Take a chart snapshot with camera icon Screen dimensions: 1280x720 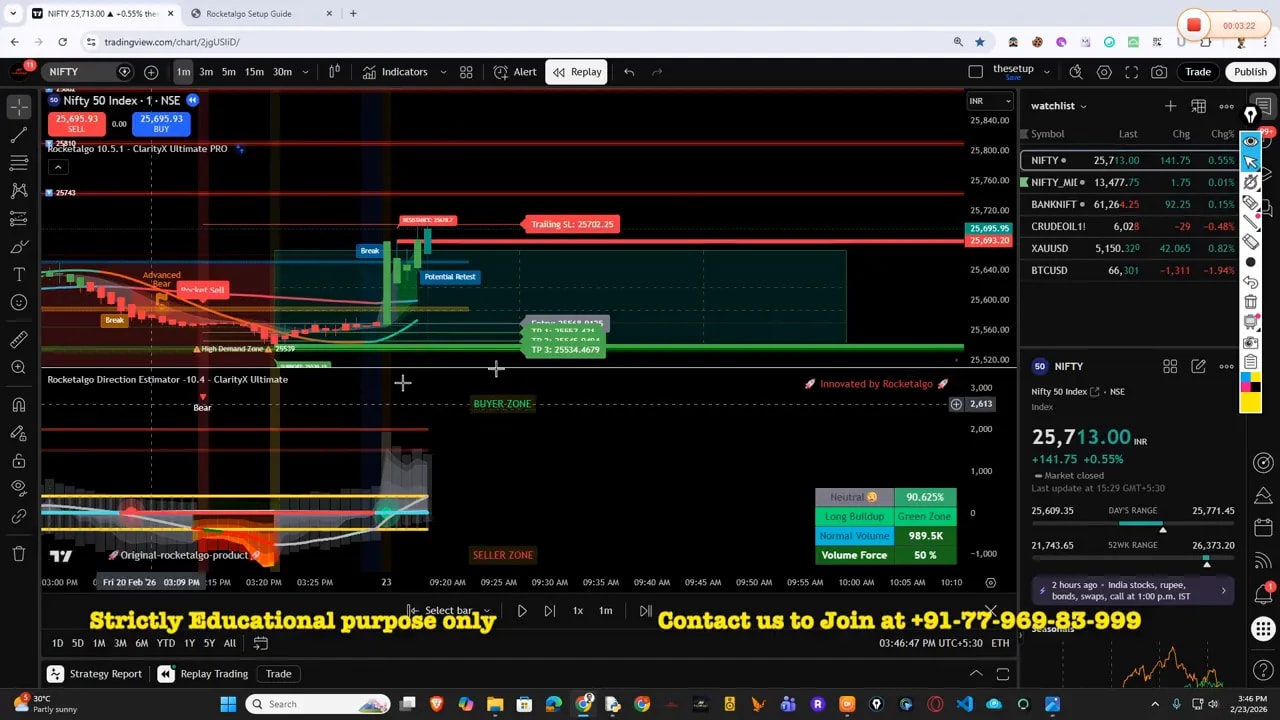(x=1159, y=72)
